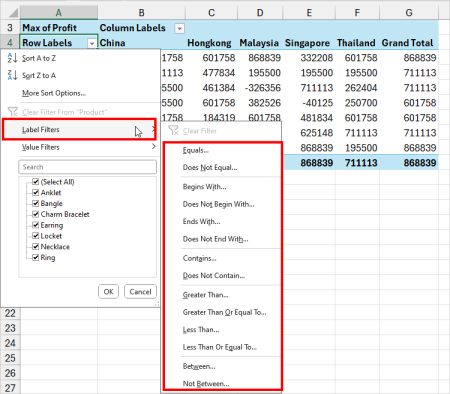Click the Sort Z to A icon
This screenshot has height=394, width=450.
12,75
